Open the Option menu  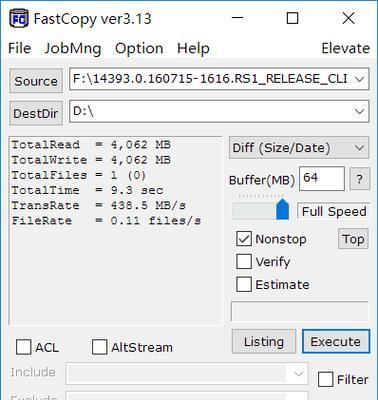[139, 48]
